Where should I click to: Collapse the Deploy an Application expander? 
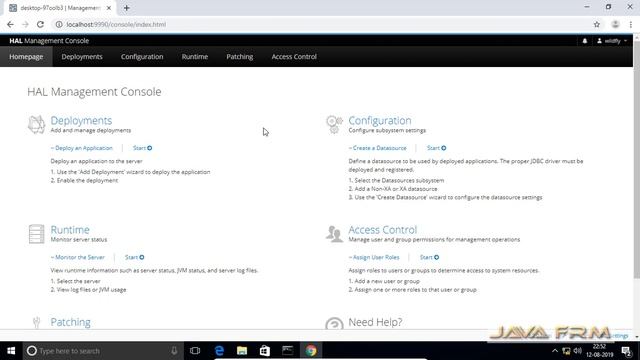(82, 148)
